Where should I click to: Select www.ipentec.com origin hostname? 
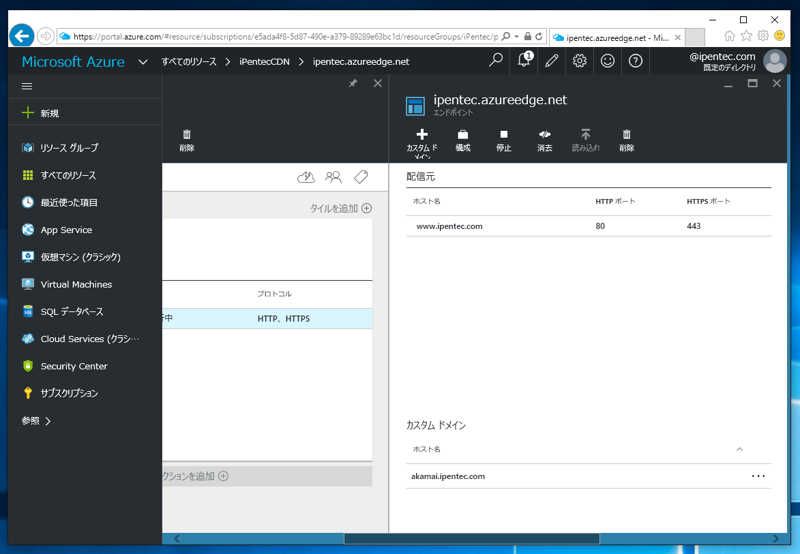[449, 226]
